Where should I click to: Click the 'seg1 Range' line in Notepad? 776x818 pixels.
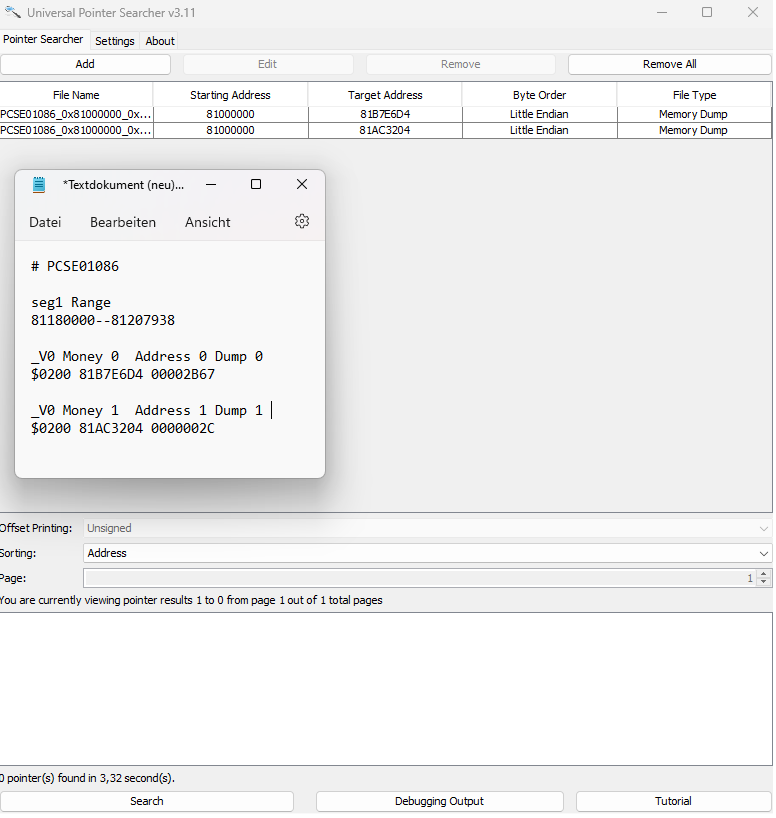(71, 303)
